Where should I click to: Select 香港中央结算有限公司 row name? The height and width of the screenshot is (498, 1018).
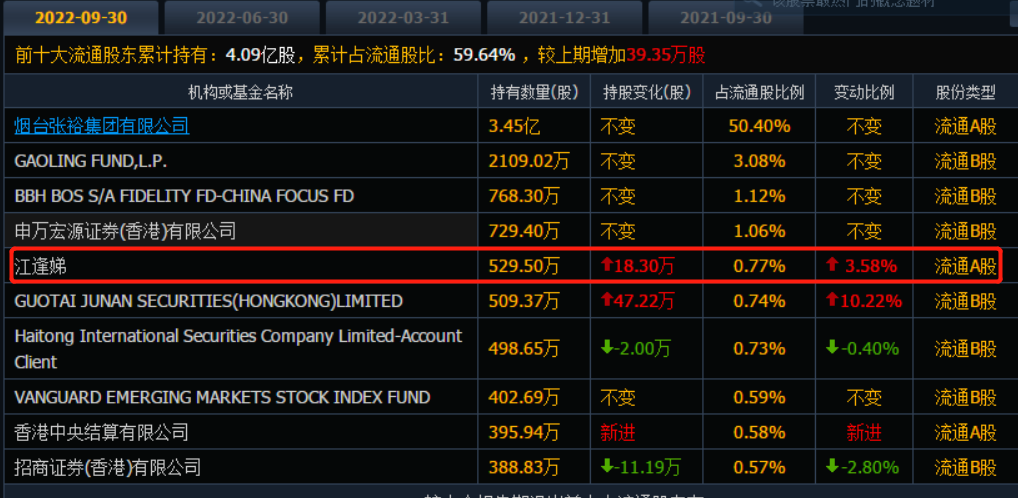coord(101,432)
